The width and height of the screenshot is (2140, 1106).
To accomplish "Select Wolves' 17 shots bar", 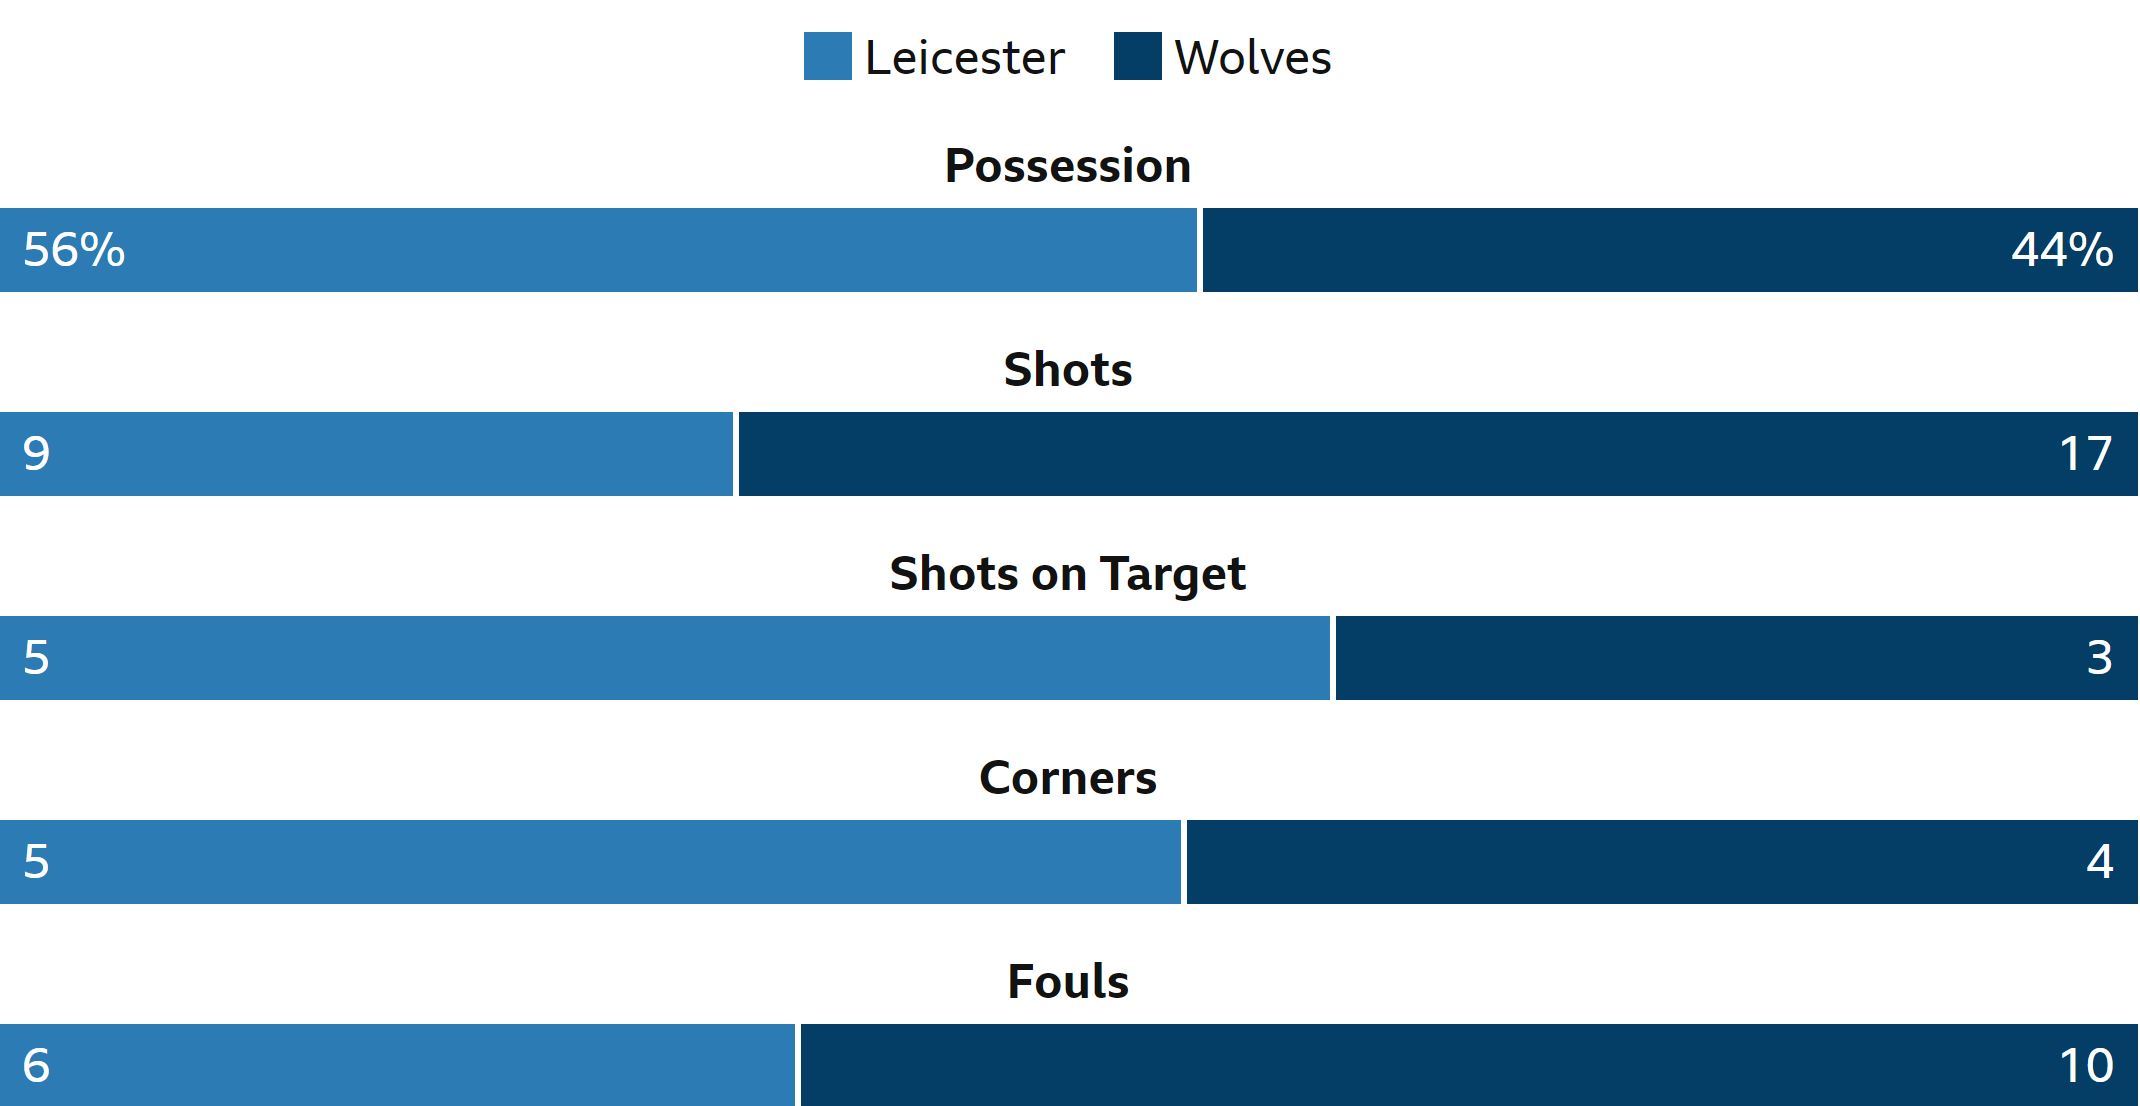I will 1438,454.
